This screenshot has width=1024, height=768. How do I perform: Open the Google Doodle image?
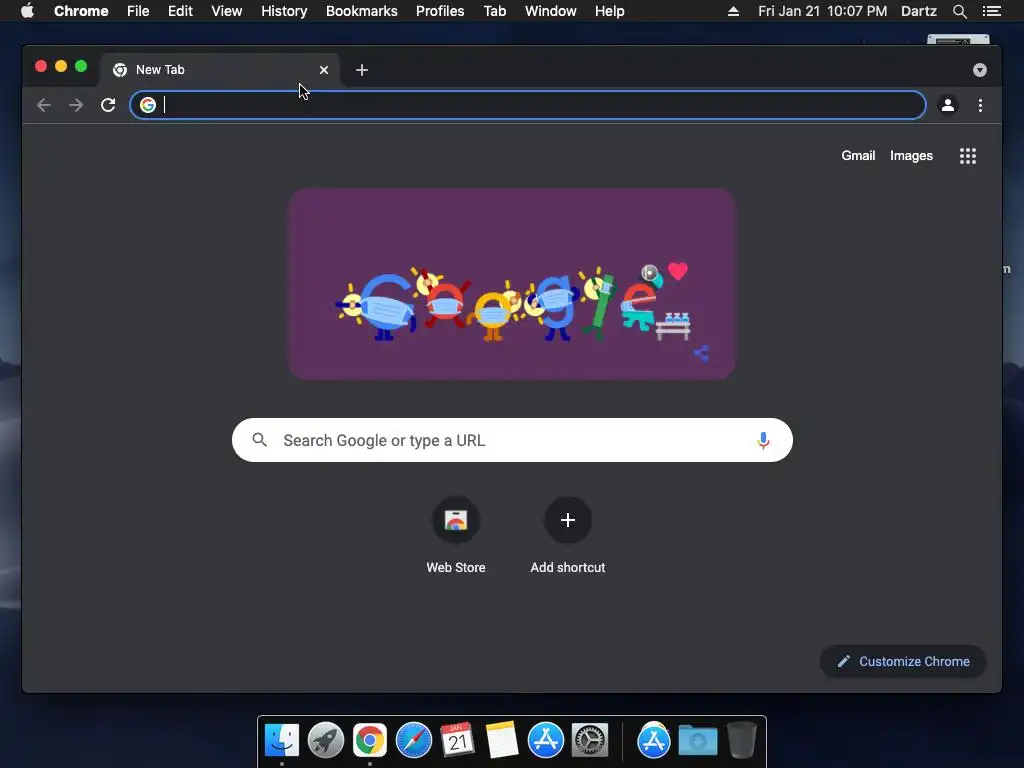tap(512, 283)
